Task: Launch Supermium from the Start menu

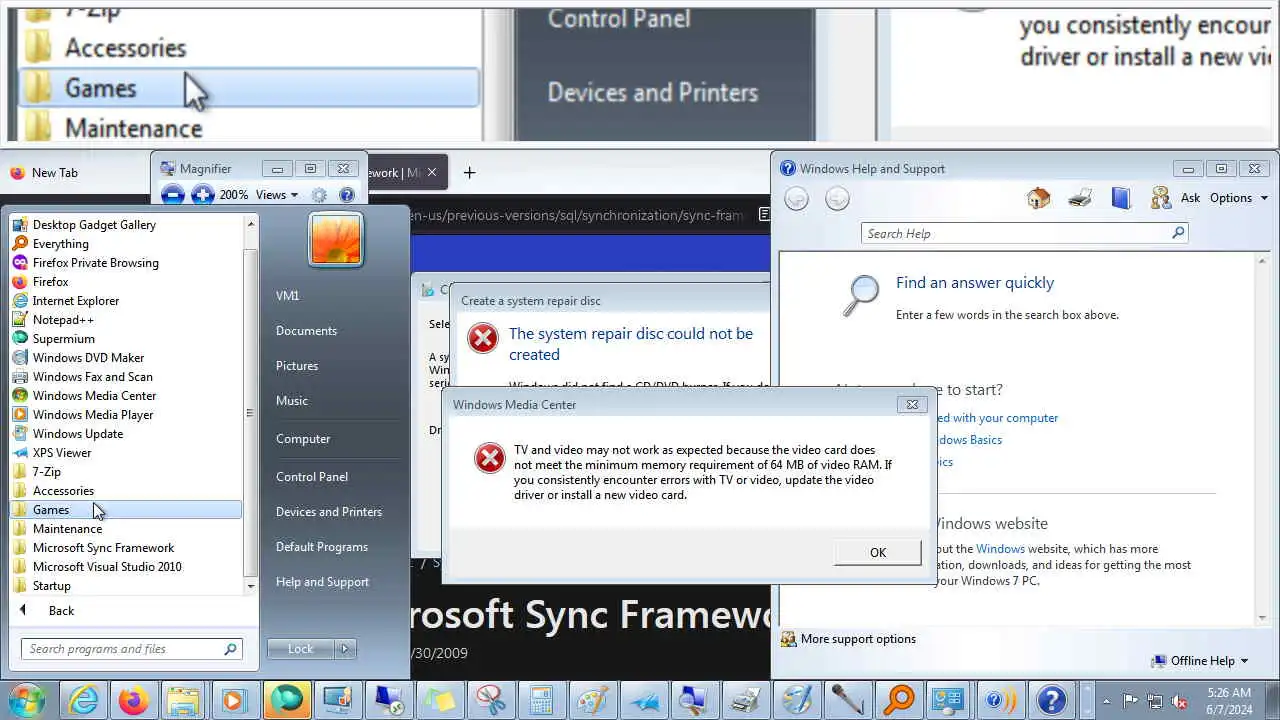Action: 126,339
